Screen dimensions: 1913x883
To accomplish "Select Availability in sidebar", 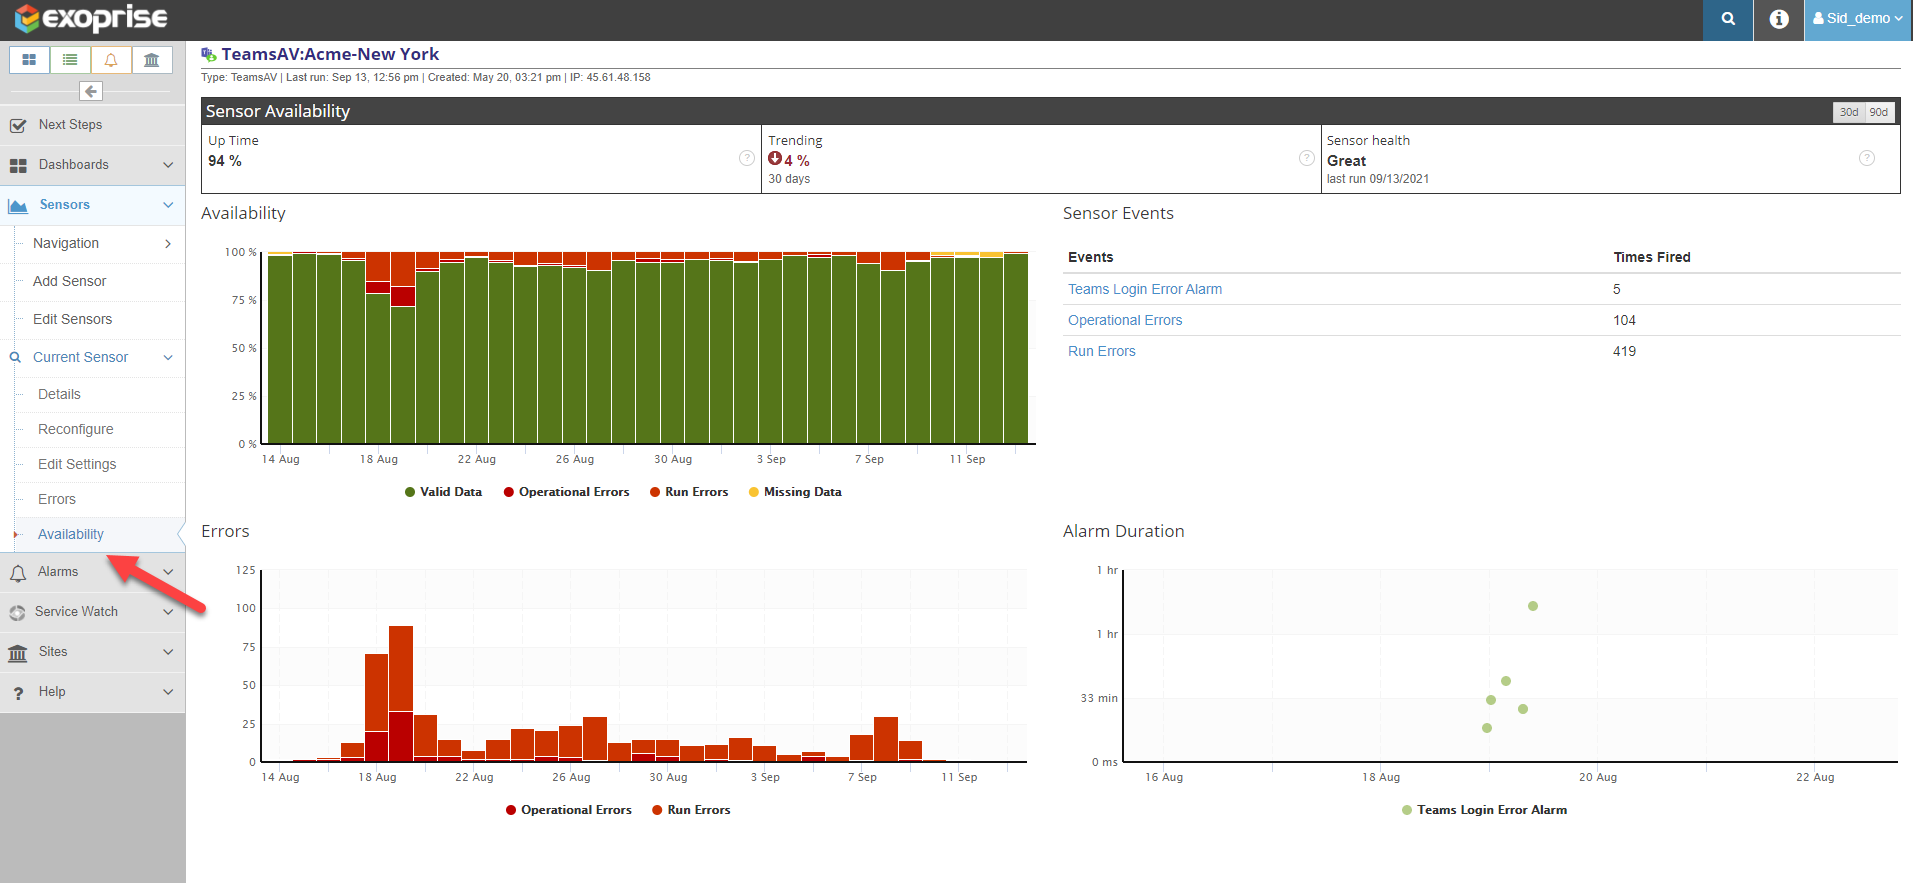I will point(70,534).
